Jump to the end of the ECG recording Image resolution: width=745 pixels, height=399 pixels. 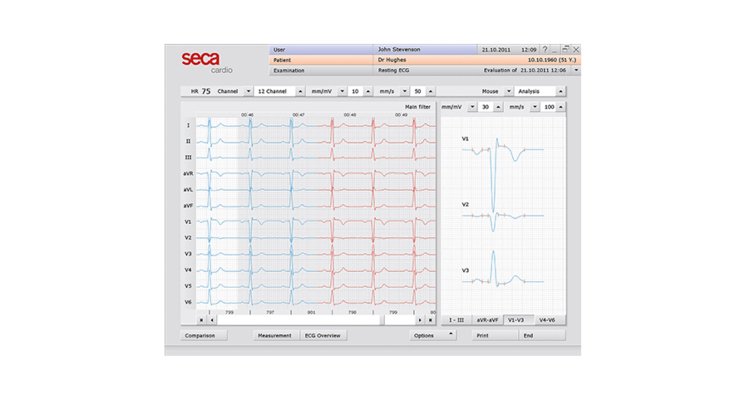[x=430, y=320]
